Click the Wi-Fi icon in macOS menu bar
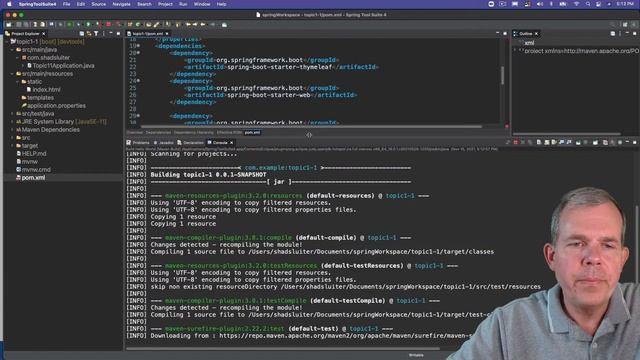This screenshot has height=360, width=640. [x=576, y=4]
